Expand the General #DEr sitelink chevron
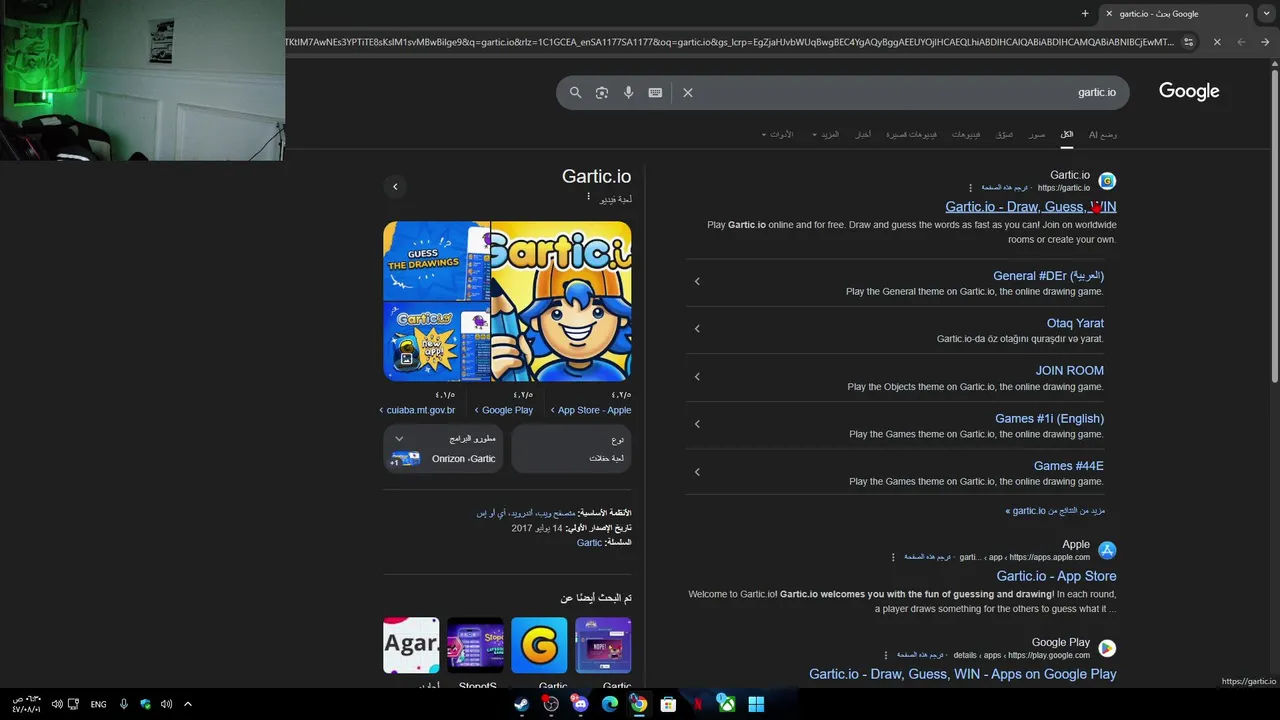Viewport: 1280px width, 720px height. click(697, 281)
